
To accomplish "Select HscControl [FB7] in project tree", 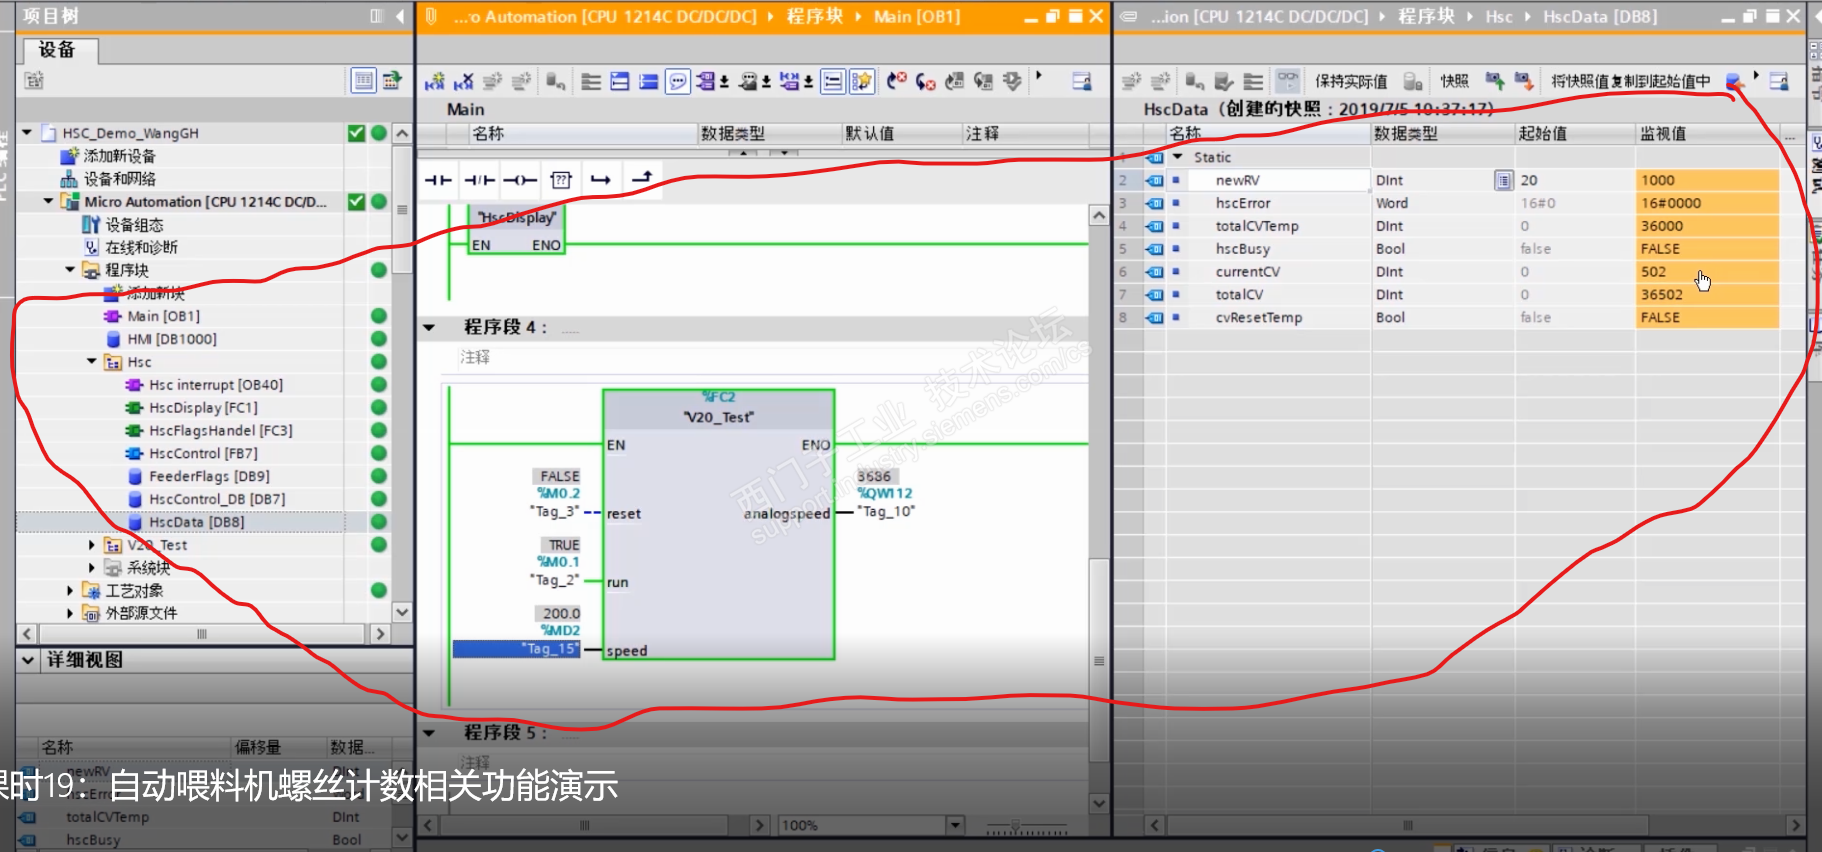I will [x=203, y=453].
